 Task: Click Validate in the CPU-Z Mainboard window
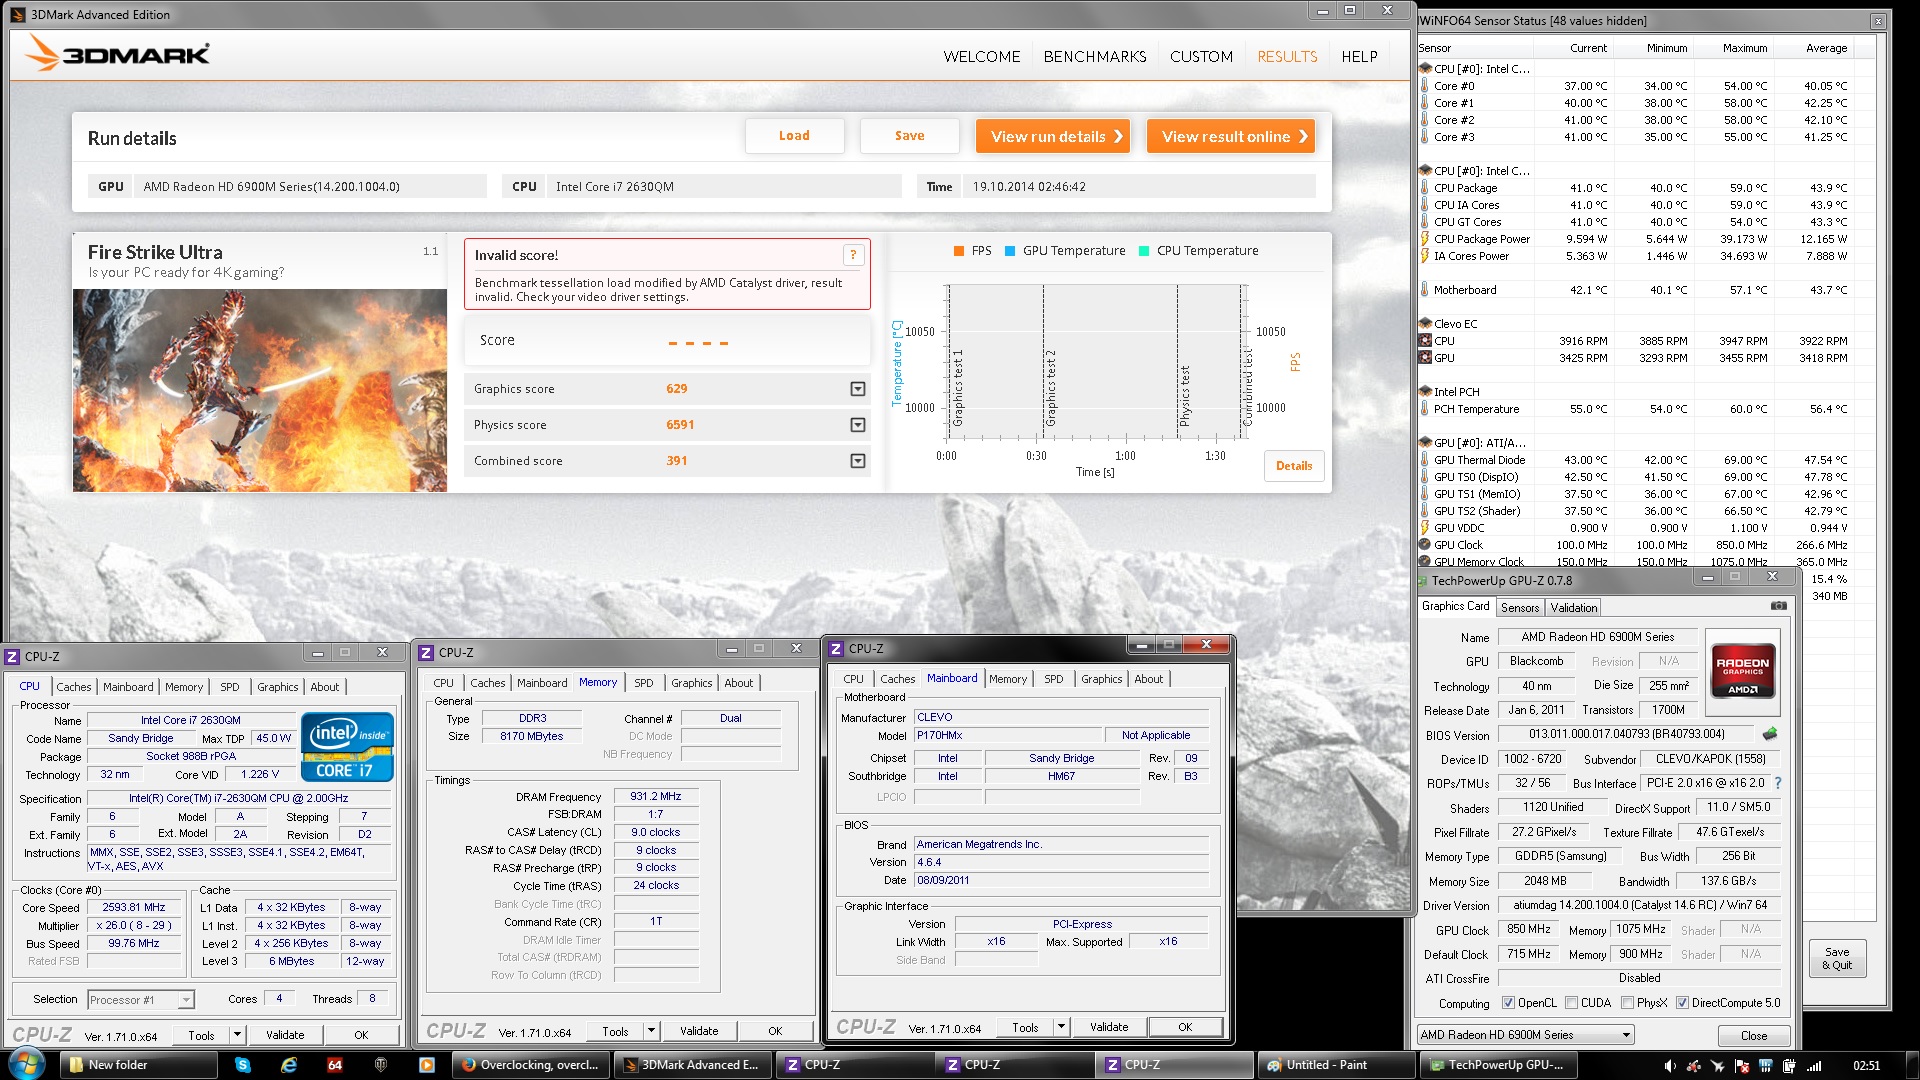coord(1108,1027)
